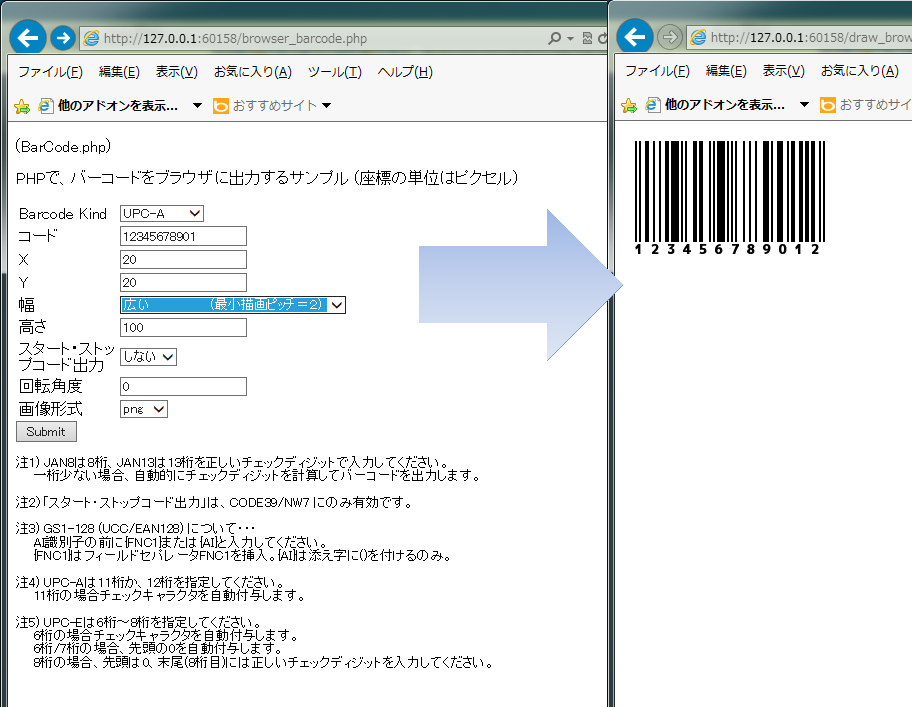Click 注3) GS1-128 note text
Image resolution: width=912 pixels, height=707 pixels.
[x=234, y=542]
